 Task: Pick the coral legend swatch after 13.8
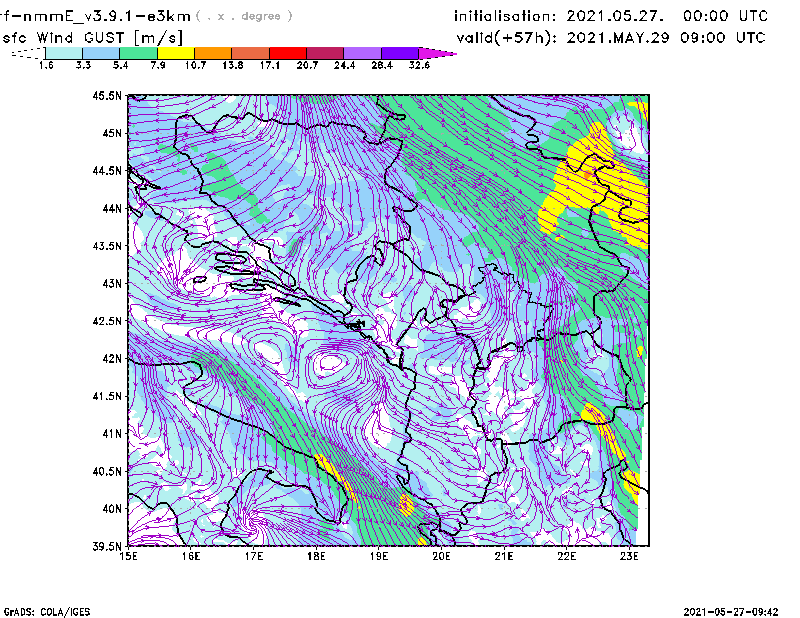tap(251, 53)
